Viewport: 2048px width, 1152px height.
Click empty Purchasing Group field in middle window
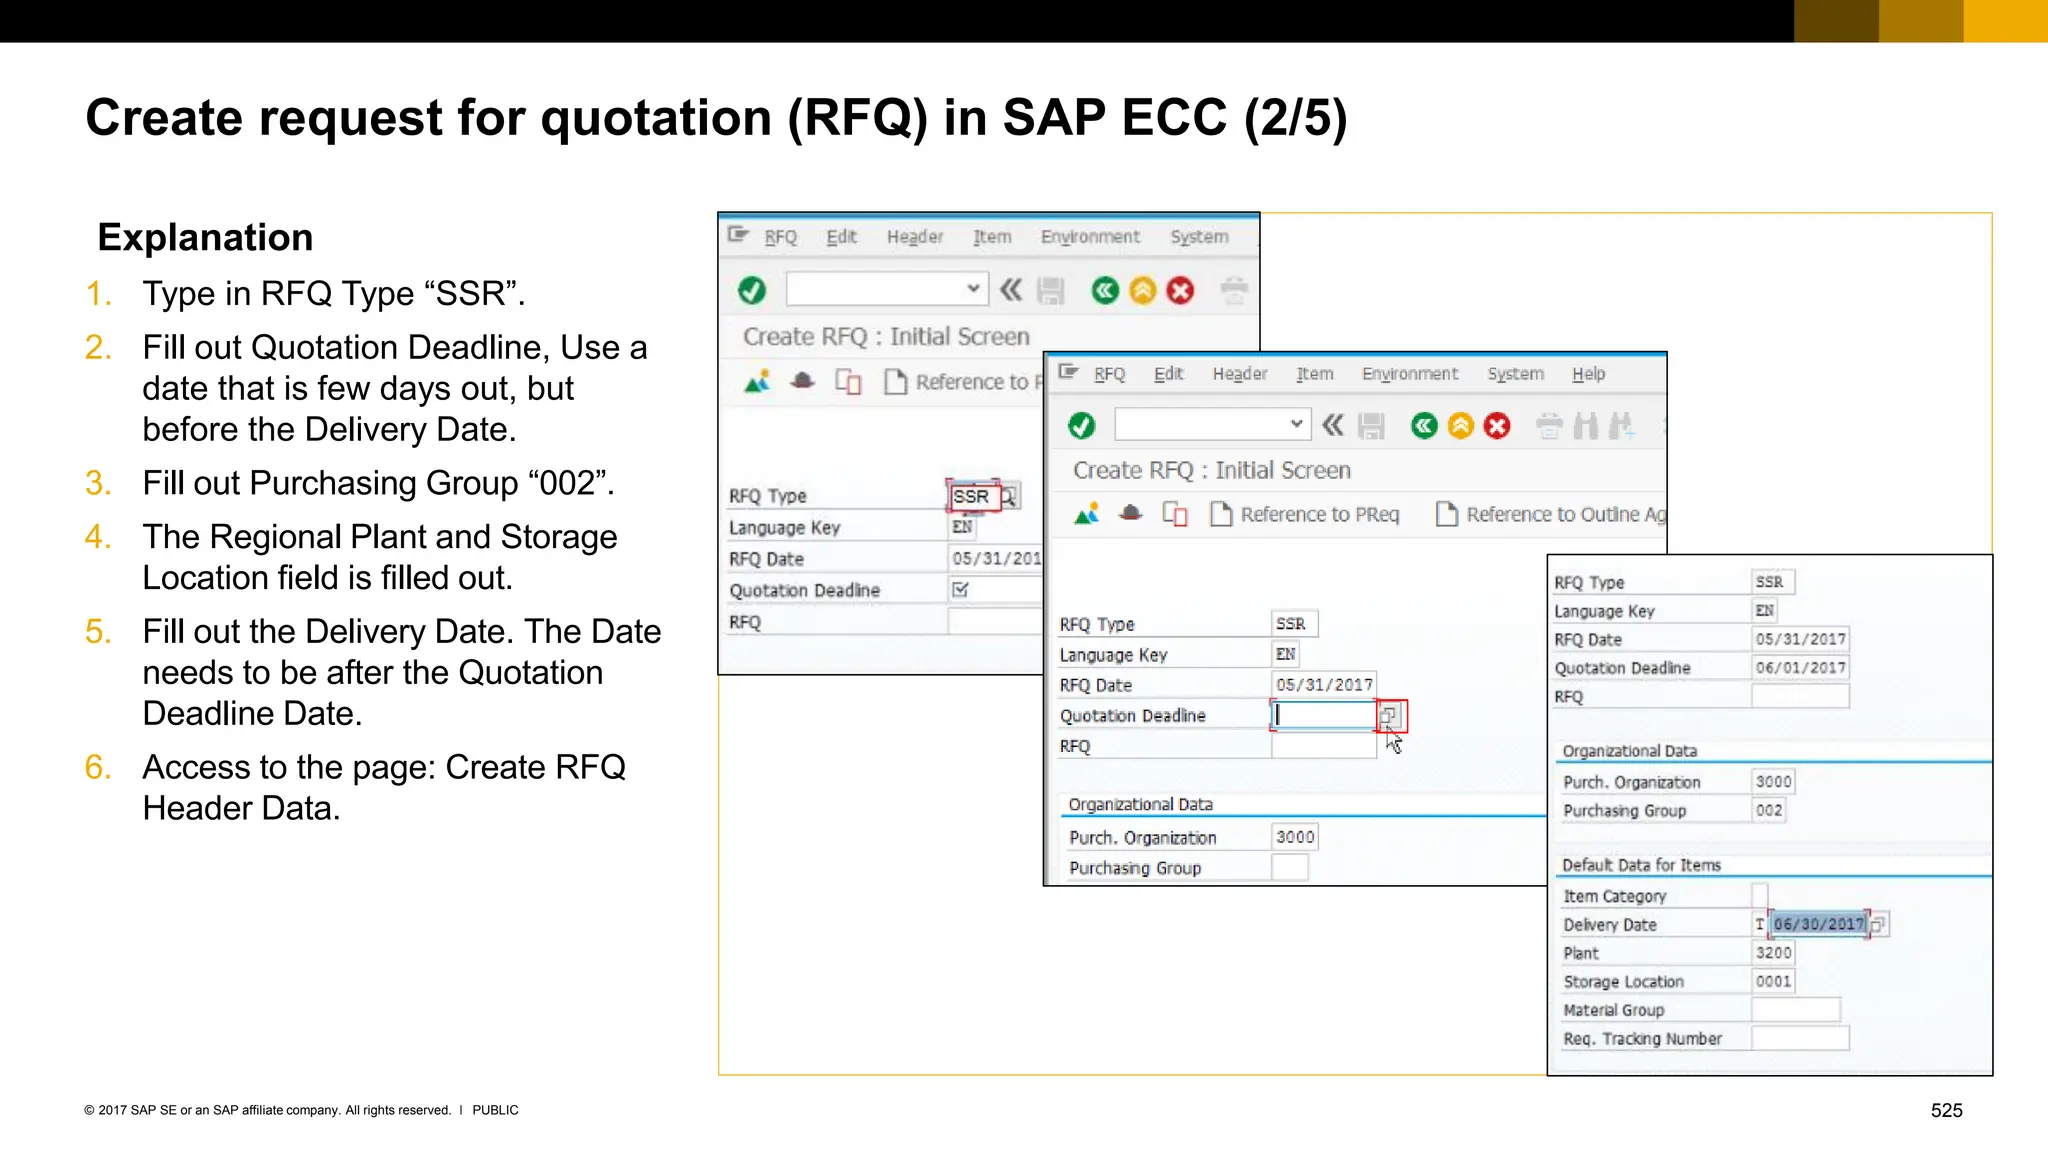point(1290,867)
